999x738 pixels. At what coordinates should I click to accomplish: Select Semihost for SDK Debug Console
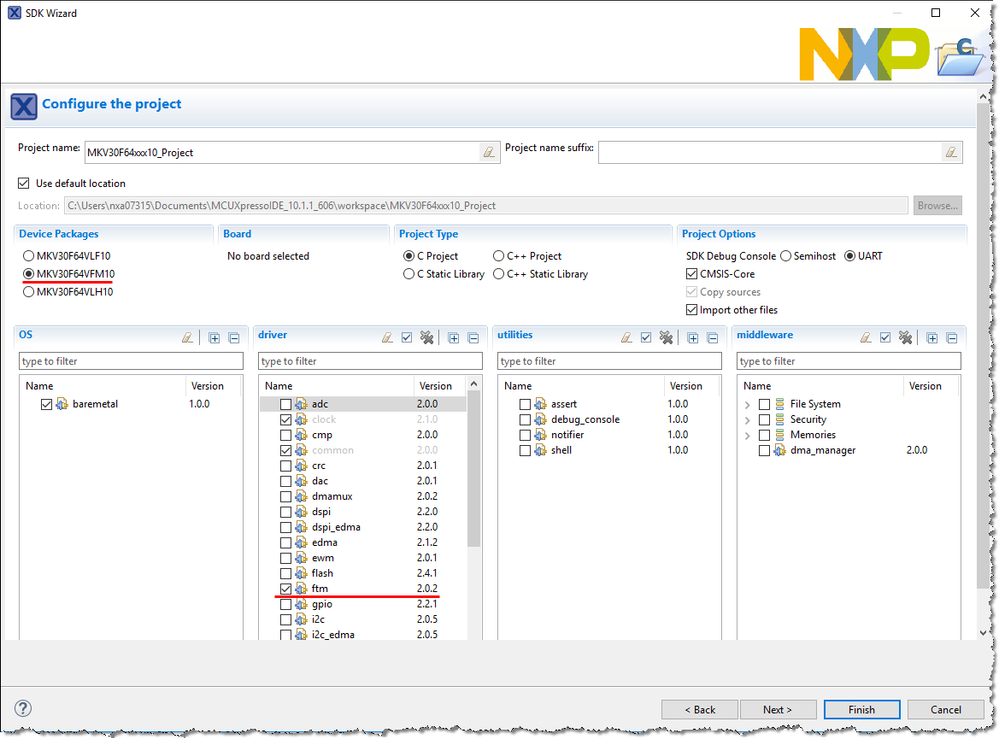(x=786, y=256)
